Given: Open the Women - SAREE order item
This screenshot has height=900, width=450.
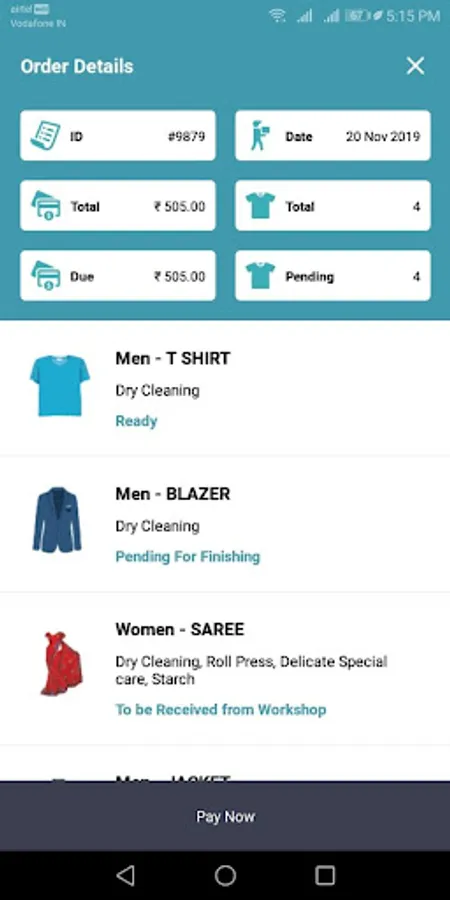Looking at the screenshot, I should coord(225,669).
